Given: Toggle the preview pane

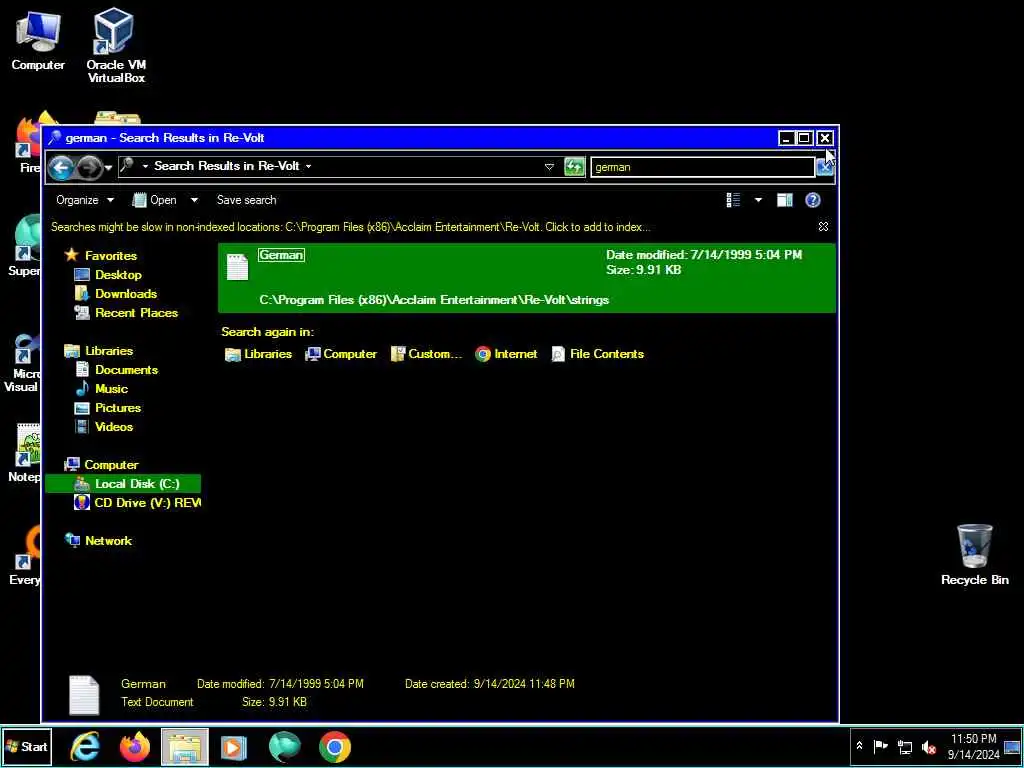Looking at the screenshot, I should [785, 200].
